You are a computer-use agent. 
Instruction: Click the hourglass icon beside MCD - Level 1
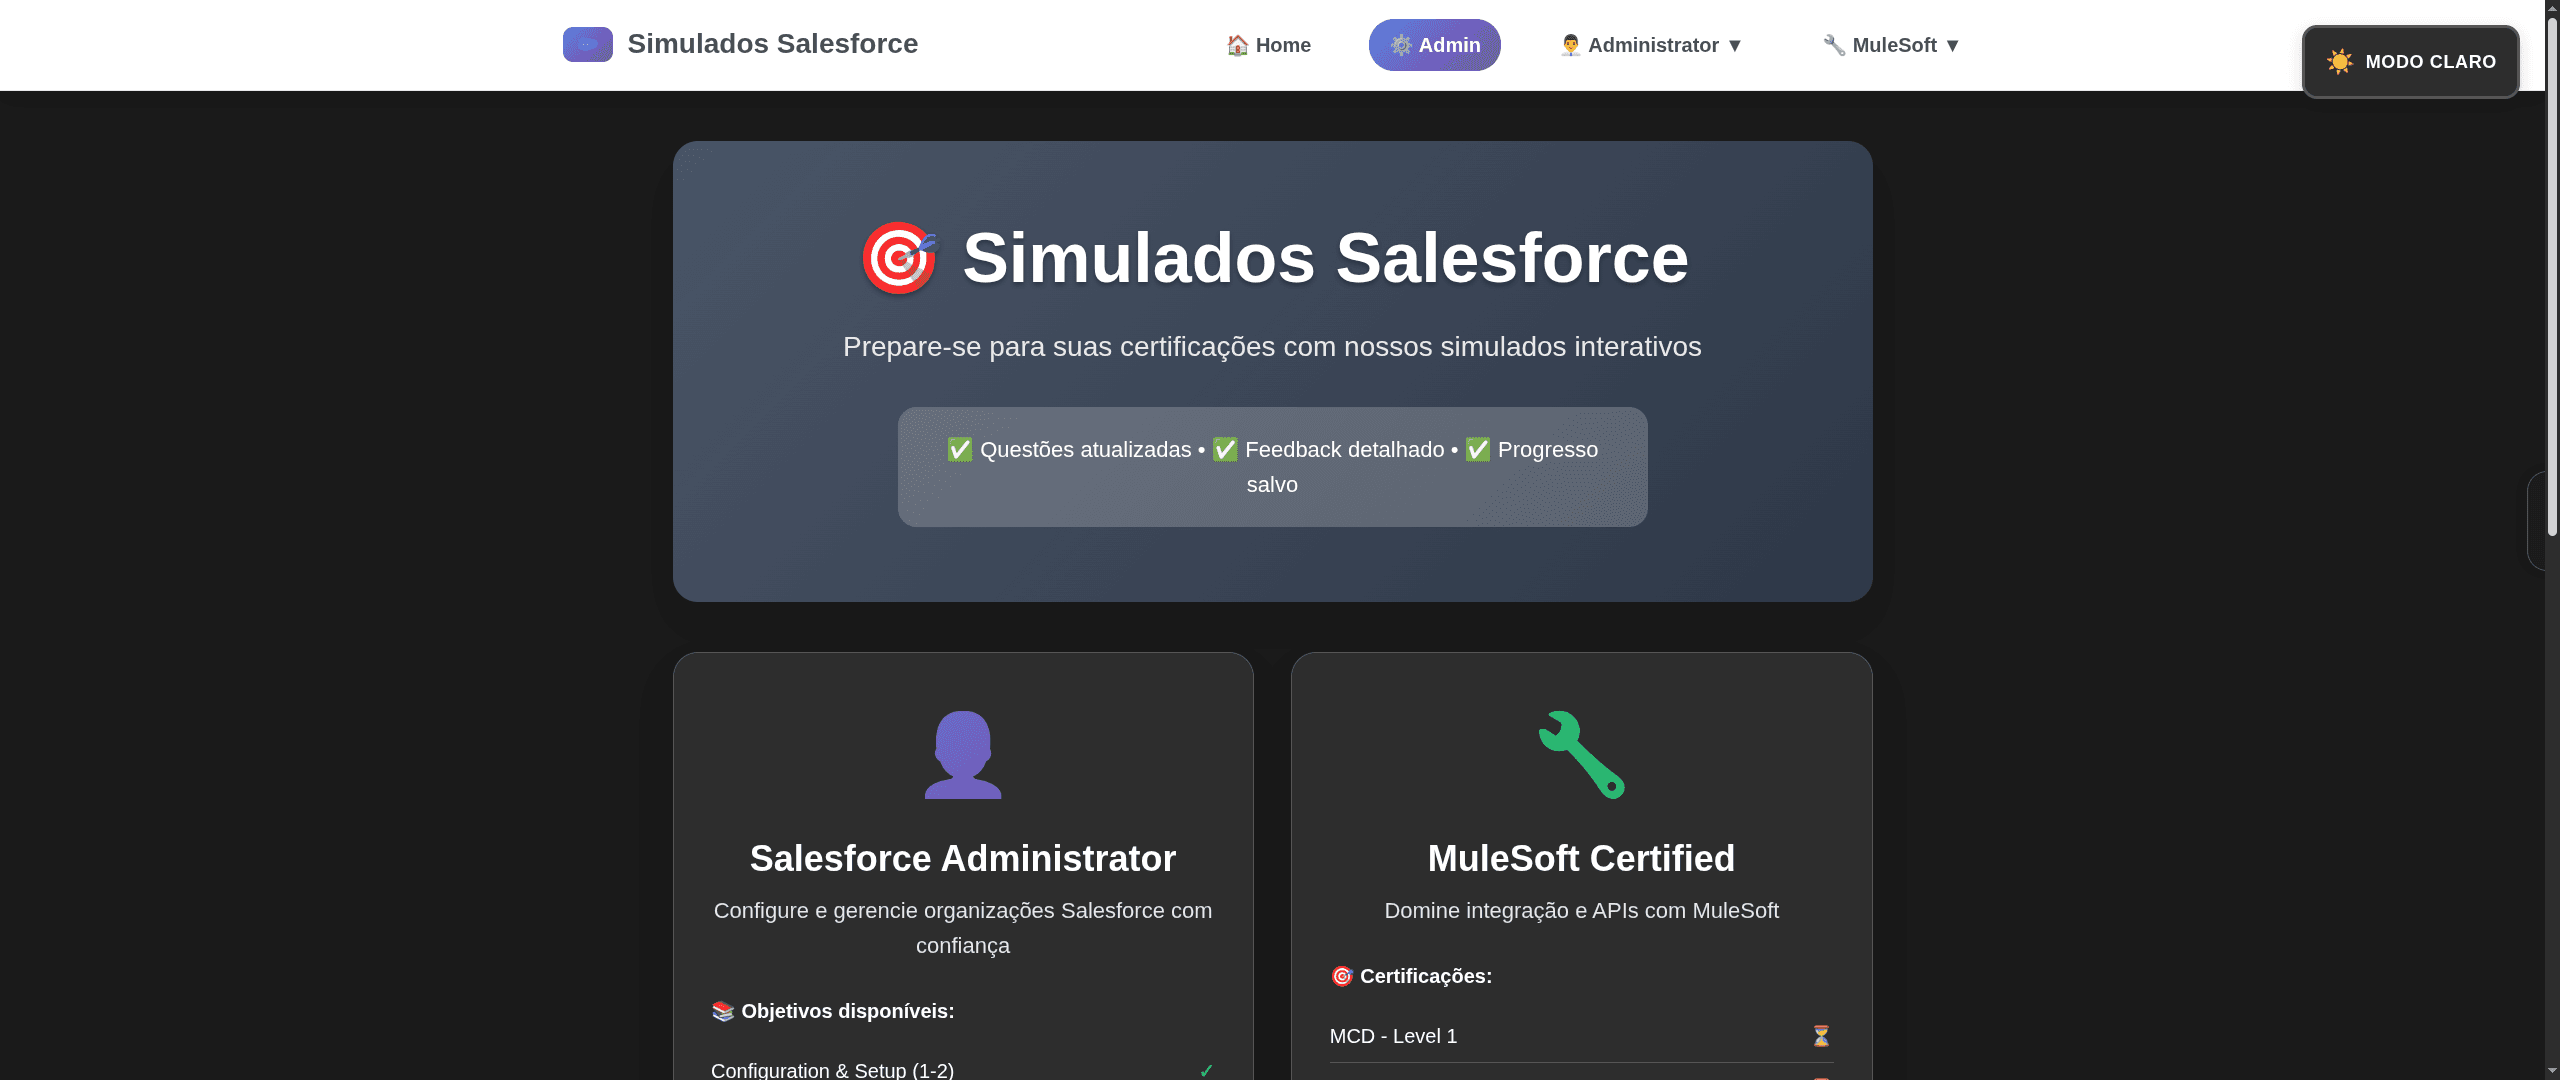pyautogui.click(x=1822, y=1036)
